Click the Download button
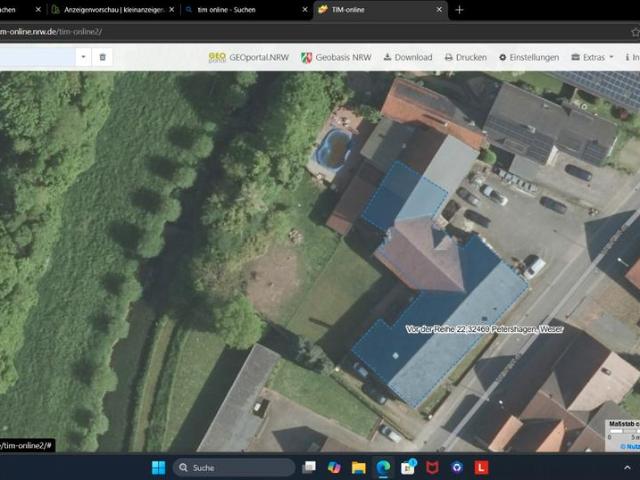Image resolution: width=640 pixels, height=480 pixels. pos(408,58)
